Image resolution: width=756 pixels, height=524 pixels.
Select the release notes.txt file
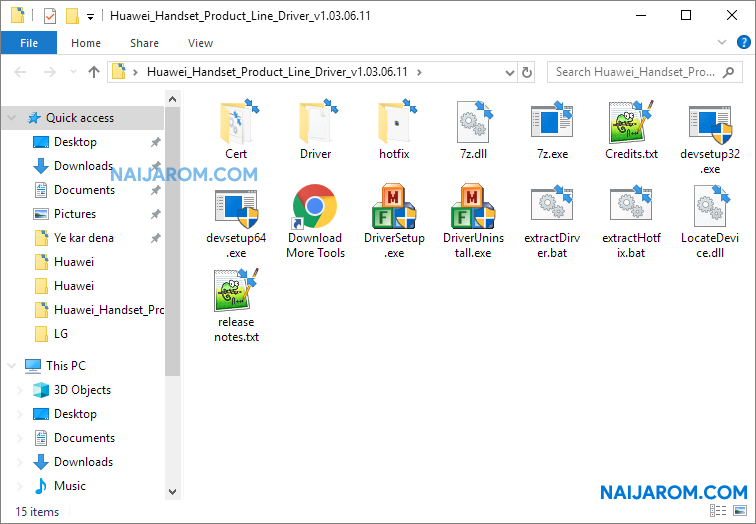pyautogui.click(x=236, y=306)
